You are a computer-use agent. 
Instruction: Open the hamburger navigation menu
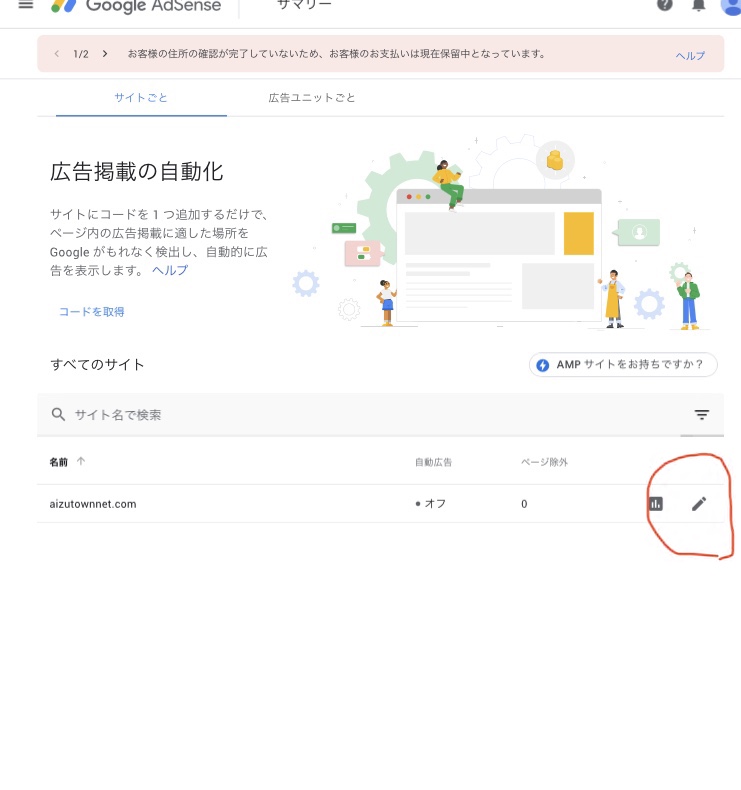point(26,5)
